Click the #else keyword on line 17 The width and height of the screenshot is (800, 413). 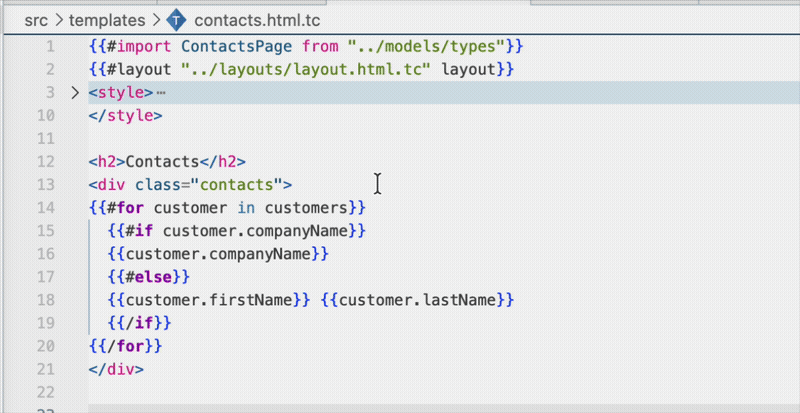[x=148, y=277]
